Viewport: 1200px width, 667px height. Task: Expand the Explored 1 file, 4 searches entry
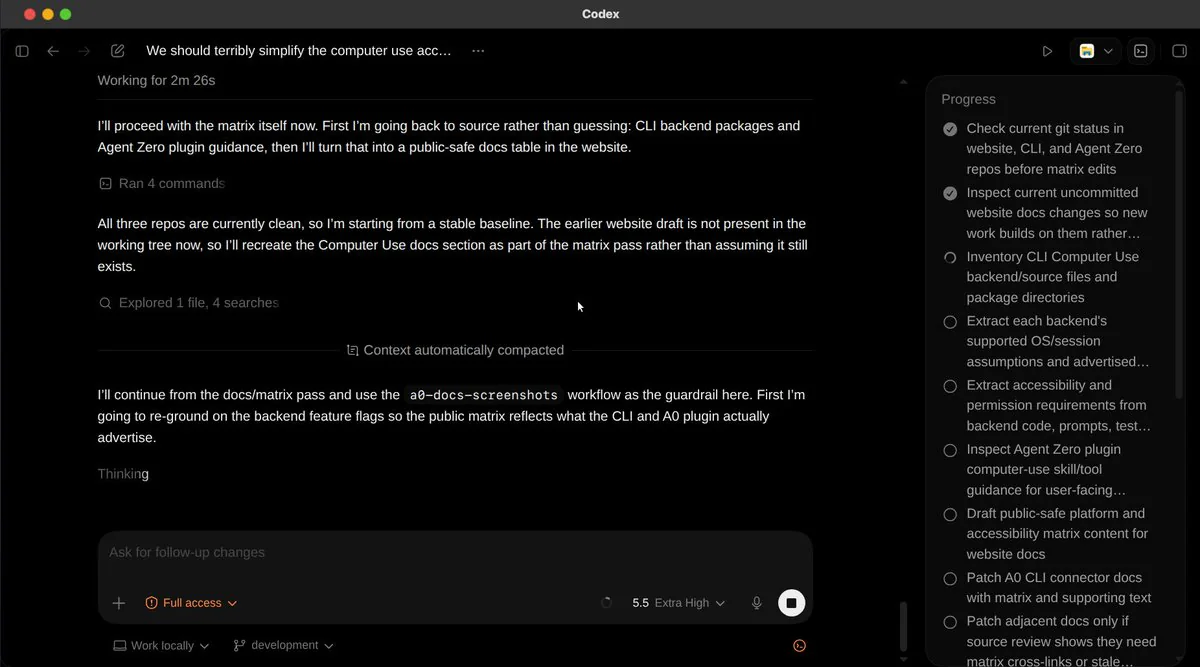(x=189, y=303)
